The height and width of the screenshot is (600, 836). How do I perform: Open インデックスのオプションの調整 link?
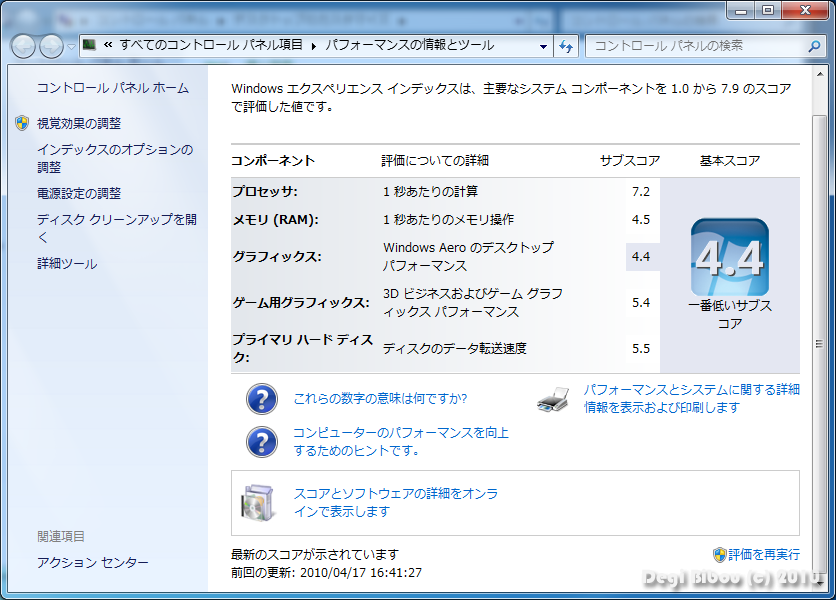pos(115,158)
